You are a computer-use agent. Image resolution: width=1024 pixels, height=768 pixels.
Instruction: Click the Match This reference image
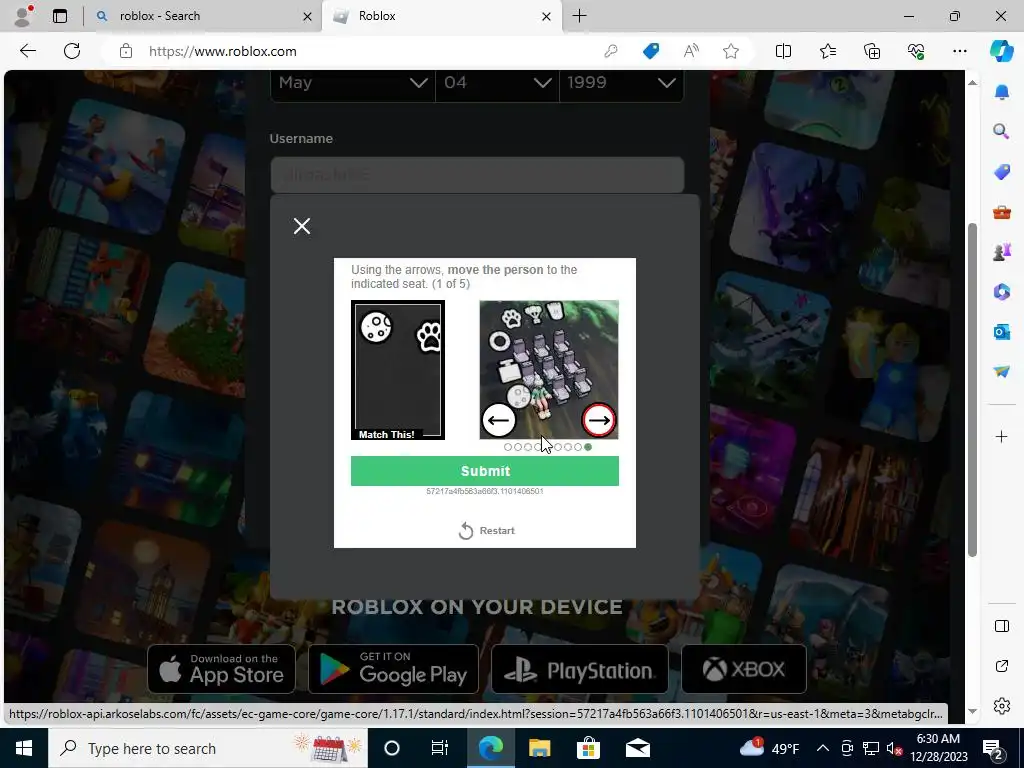coord(398,370)
